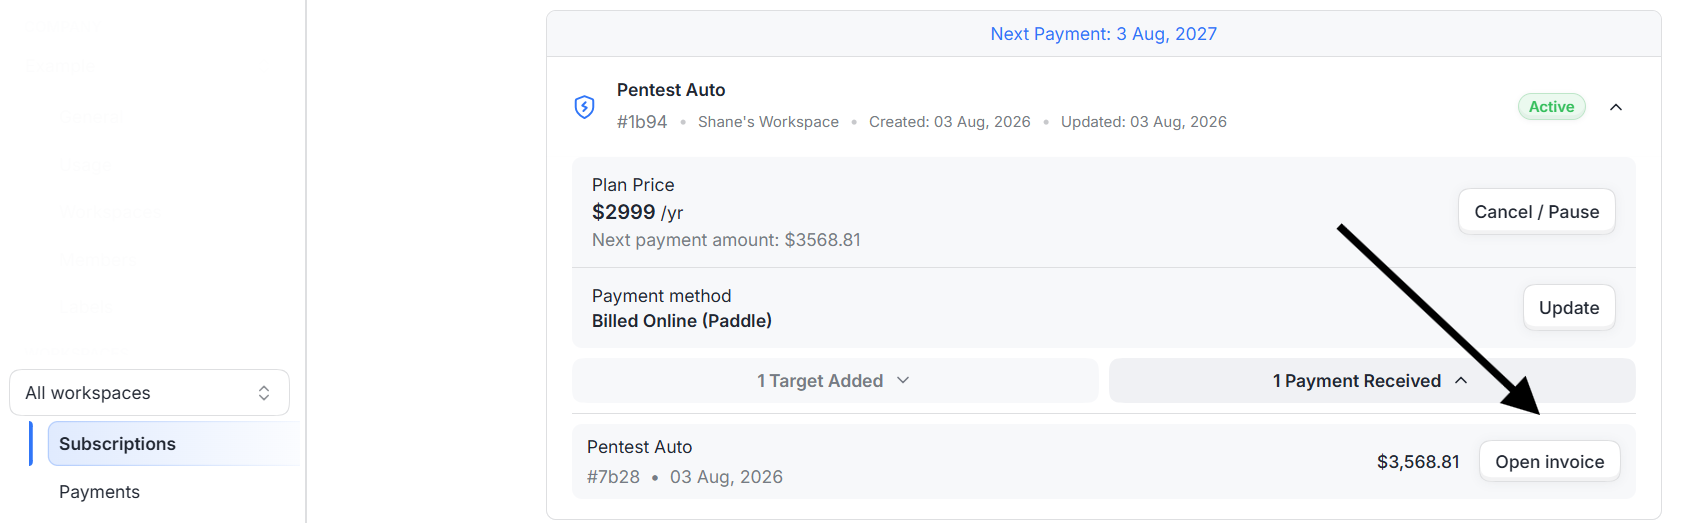Click the Shane's Workspace label
Image resolution: width=1707 pixels, height=523 pixels.
(768, 122)
